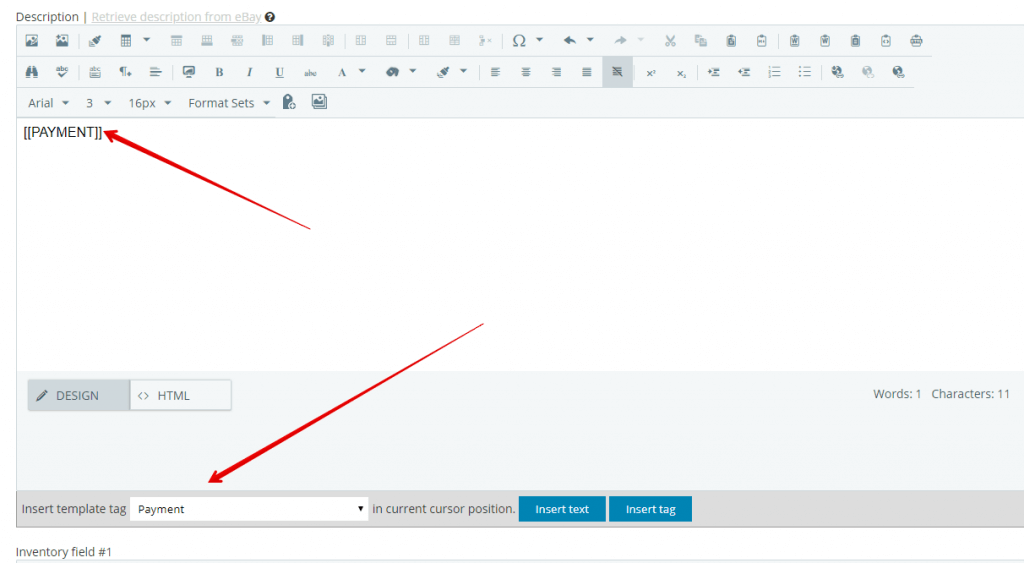Click the Paste Plain Text icon
The width and height of the screenshot is (1024, 563).
[761, 40]
